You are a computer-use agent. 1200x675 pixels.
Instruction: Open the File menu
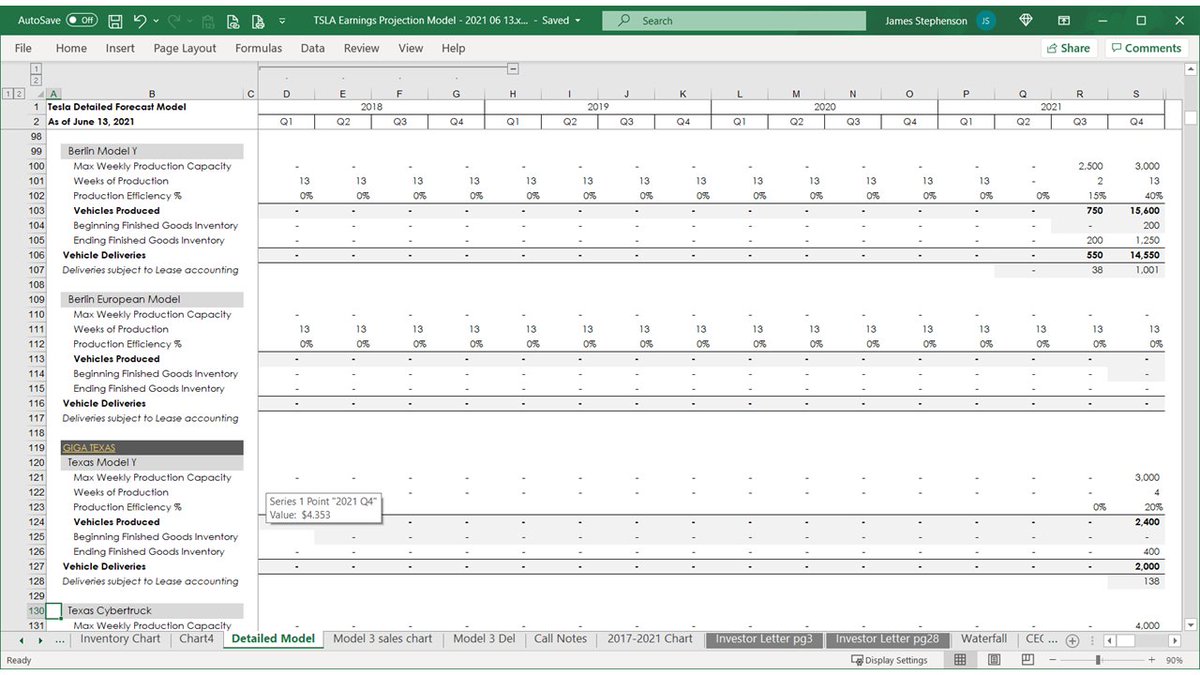click(23, 48)
